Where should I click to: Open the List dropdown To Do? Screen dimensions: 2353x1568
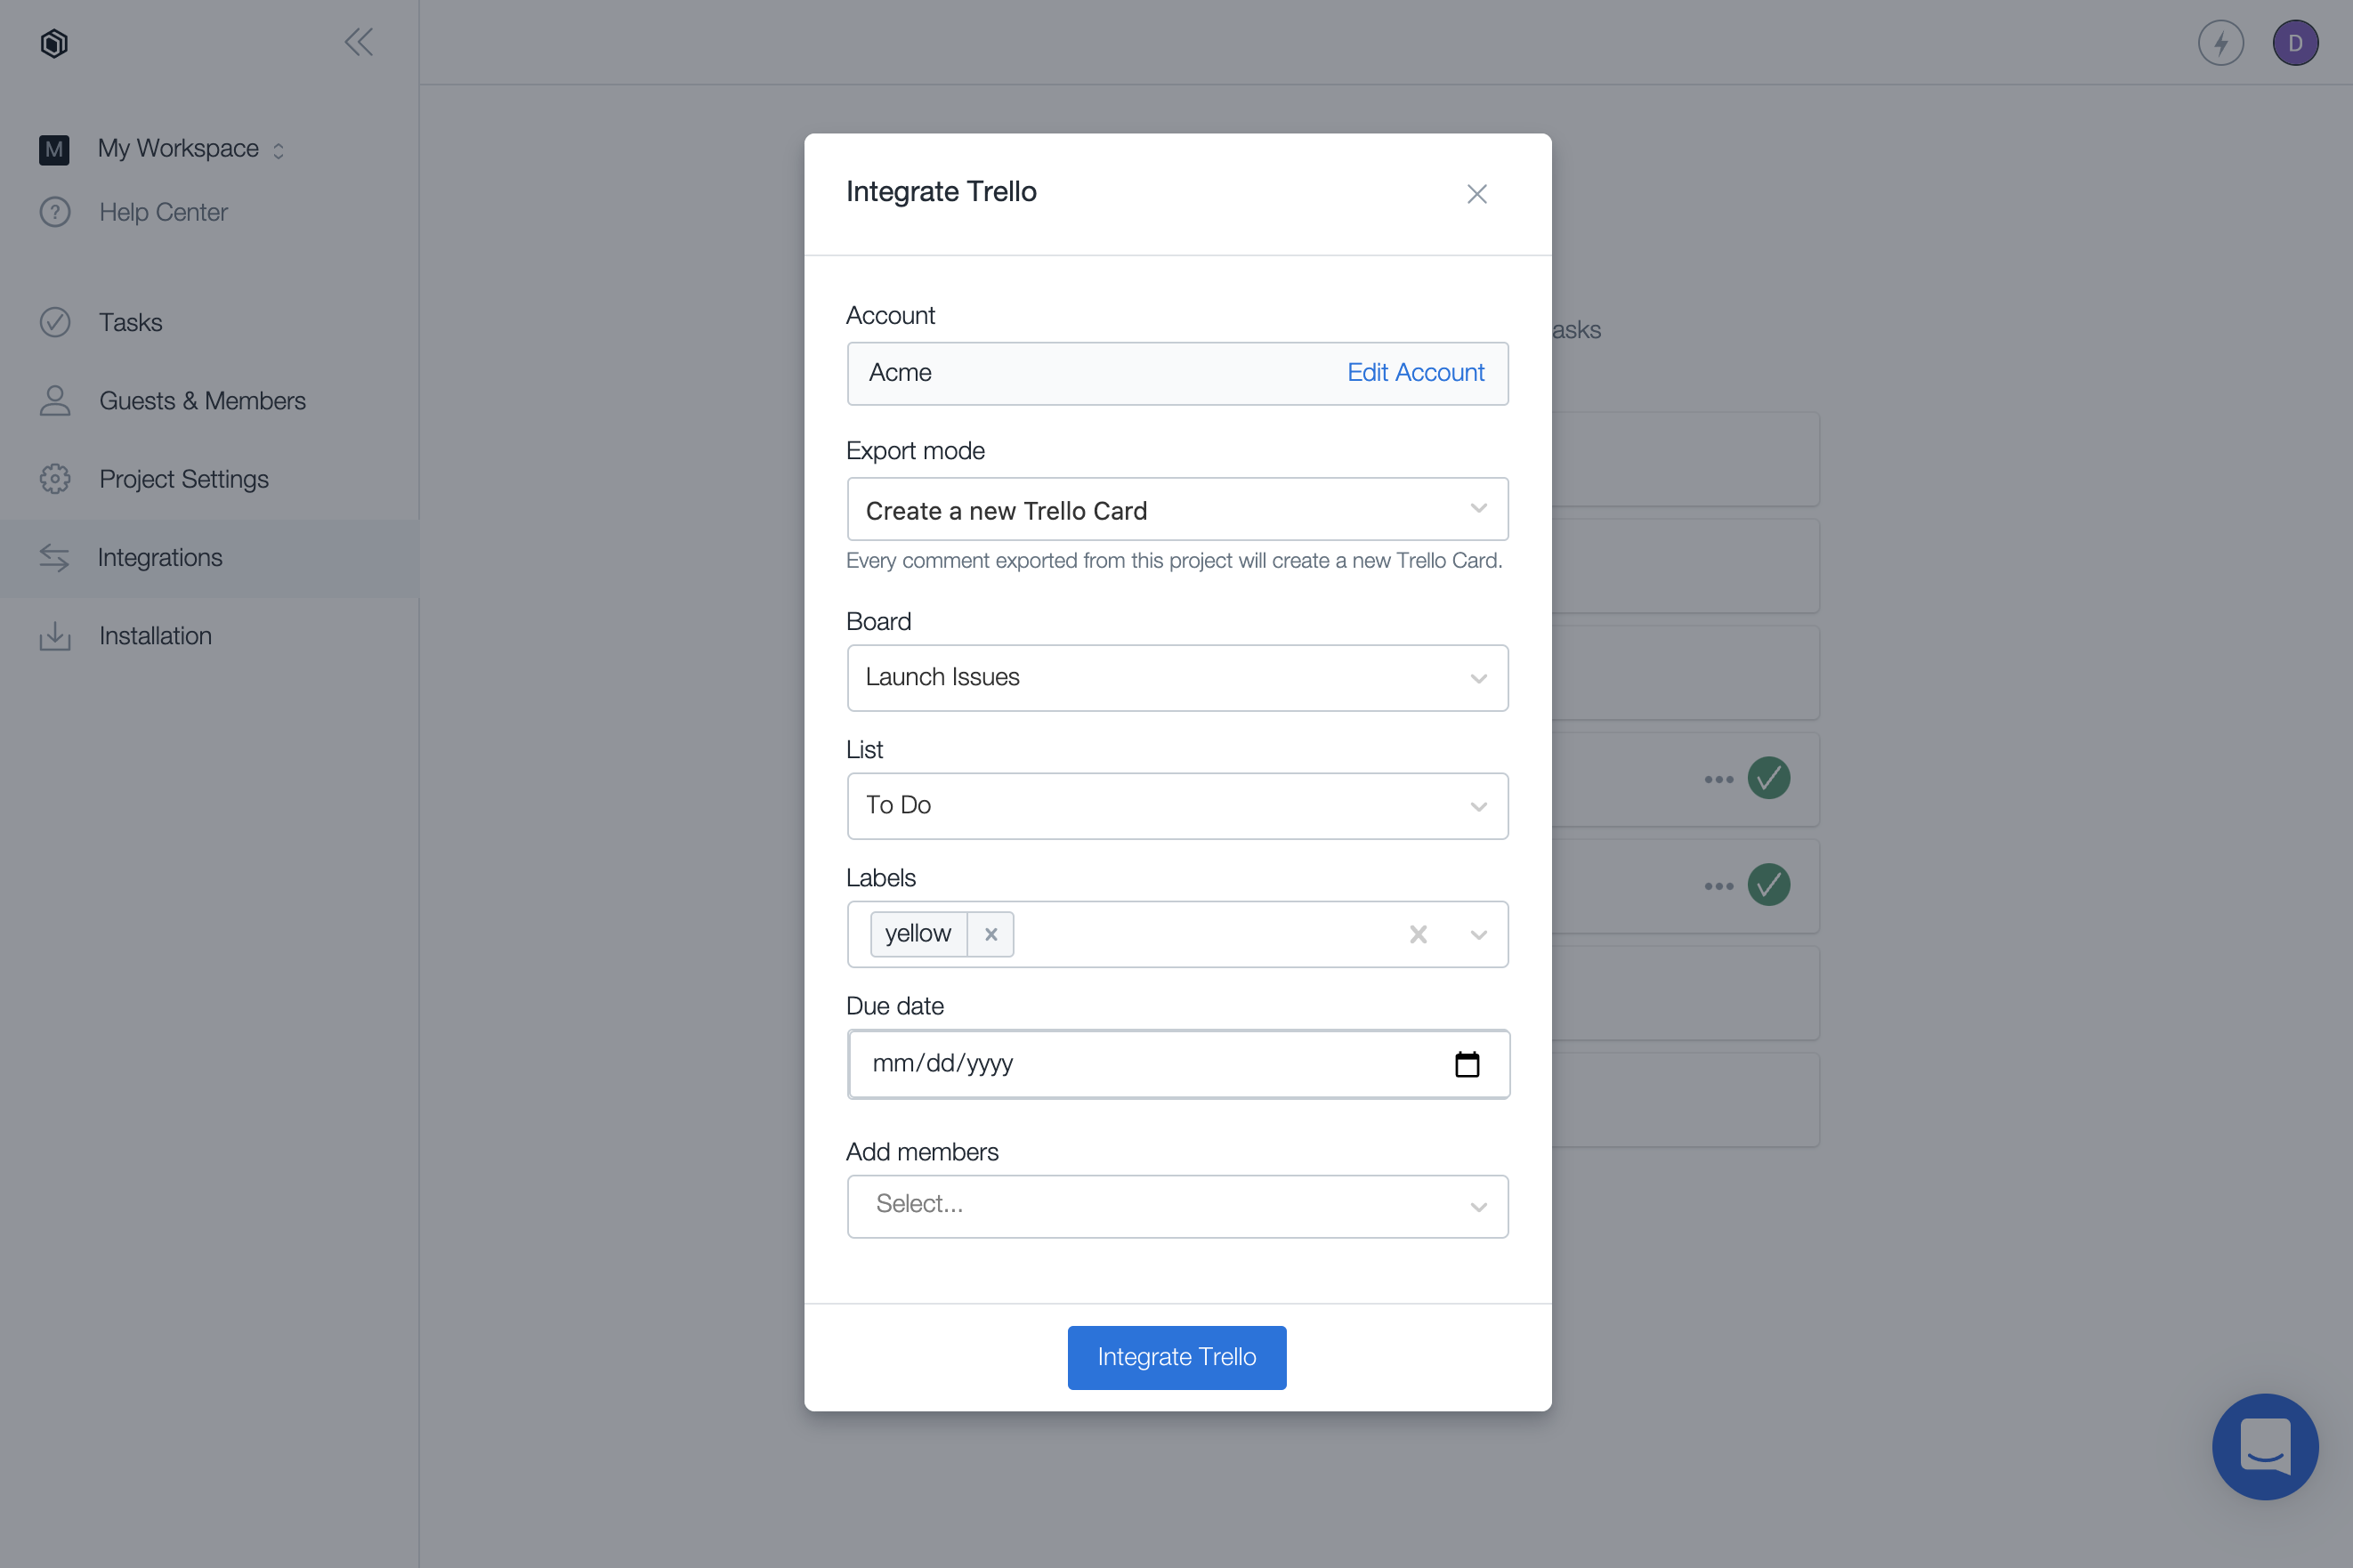pyautogui.click(x=1176, y=806)
